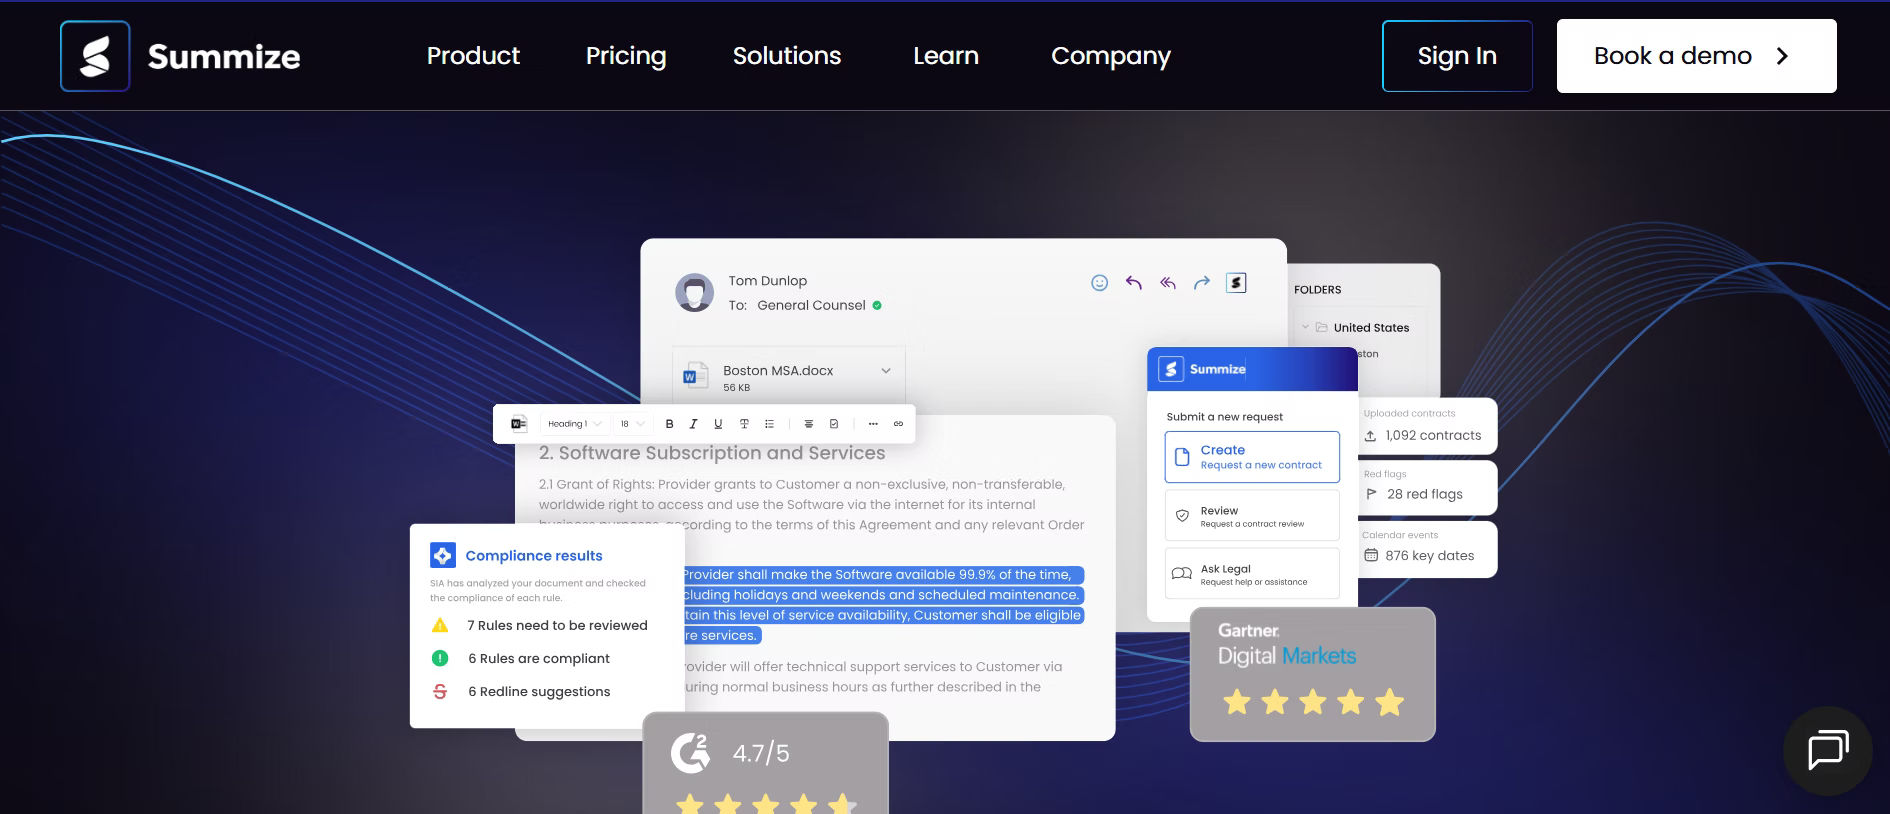
Task: Click the checklist document icon in toolbar
Action: (x=834, y=424)
